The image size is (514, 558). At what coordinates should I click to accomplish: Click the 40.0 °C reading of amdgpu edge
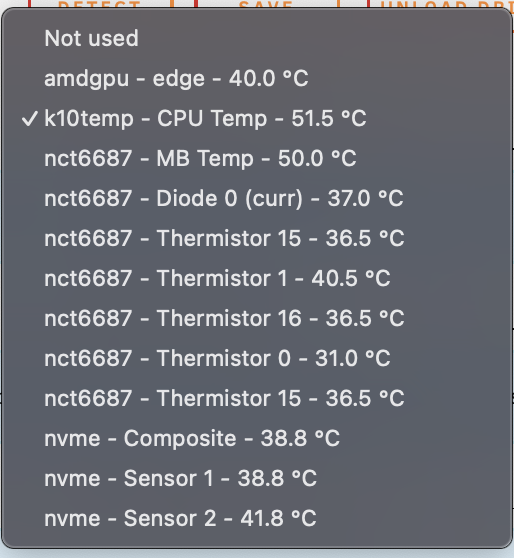(269, 78)
